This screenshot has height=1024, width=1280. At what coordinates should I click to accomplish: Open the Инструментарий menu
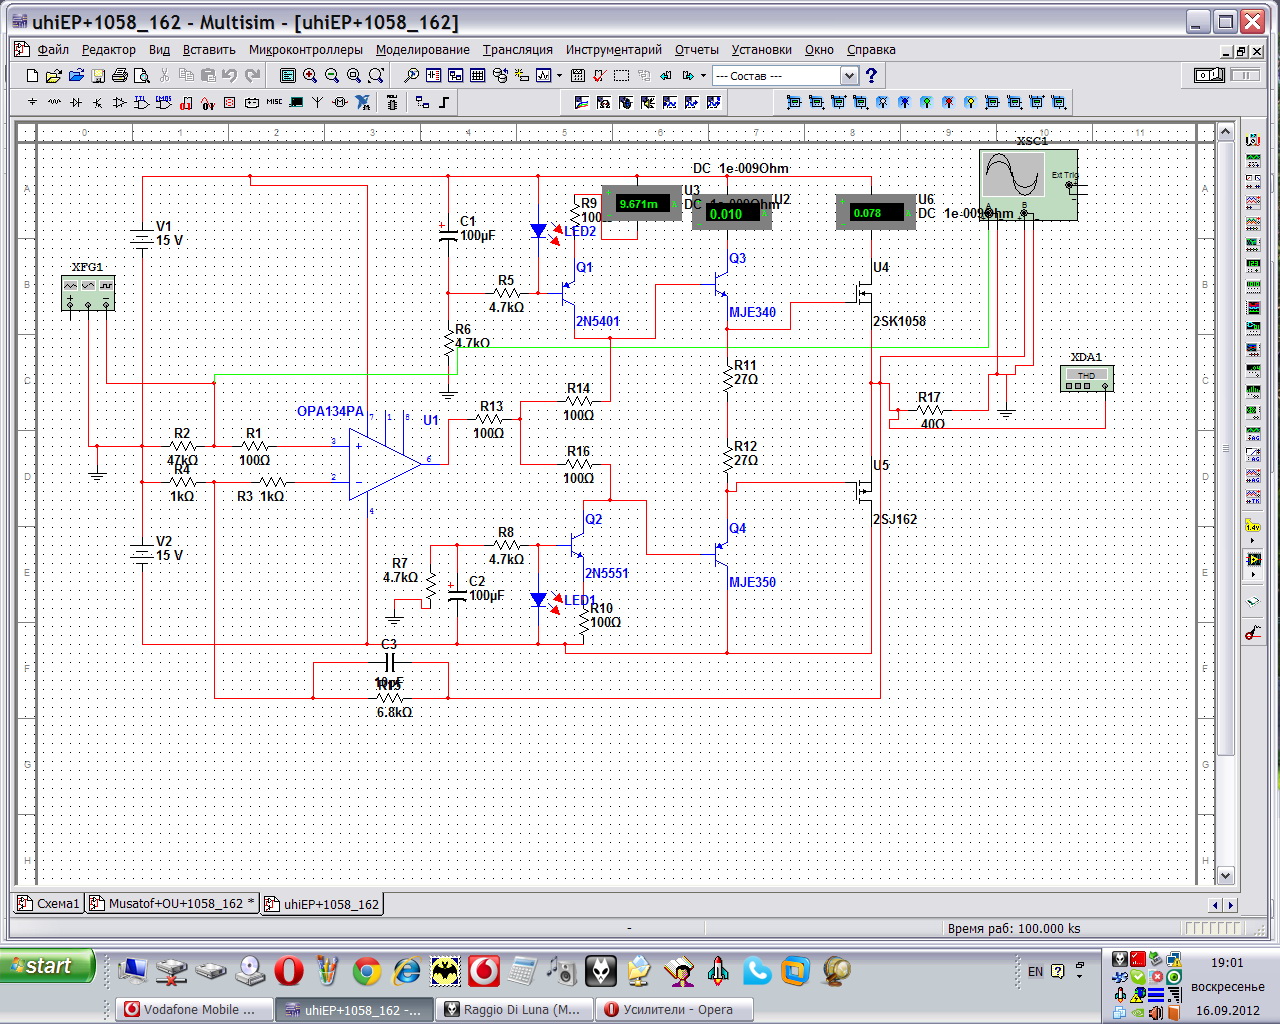[613, 49]
